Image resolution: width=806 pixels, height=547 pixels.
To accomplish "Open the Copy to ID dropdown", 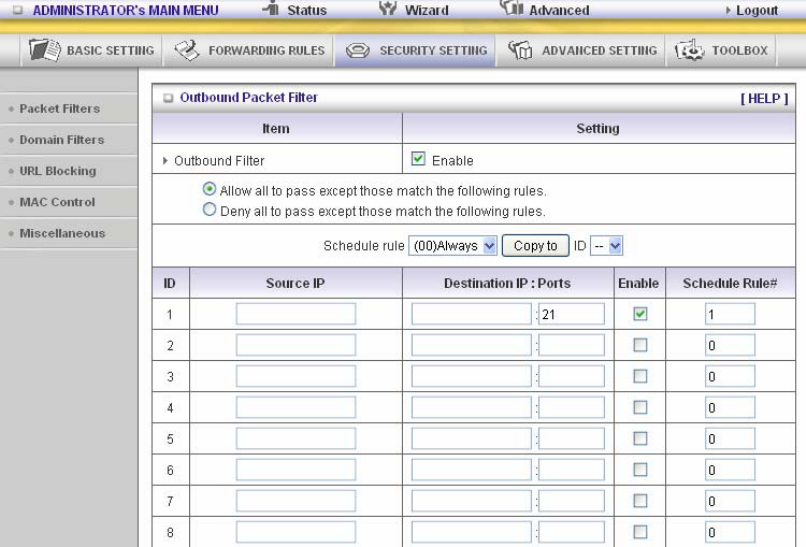I will [x=607, y=246].
